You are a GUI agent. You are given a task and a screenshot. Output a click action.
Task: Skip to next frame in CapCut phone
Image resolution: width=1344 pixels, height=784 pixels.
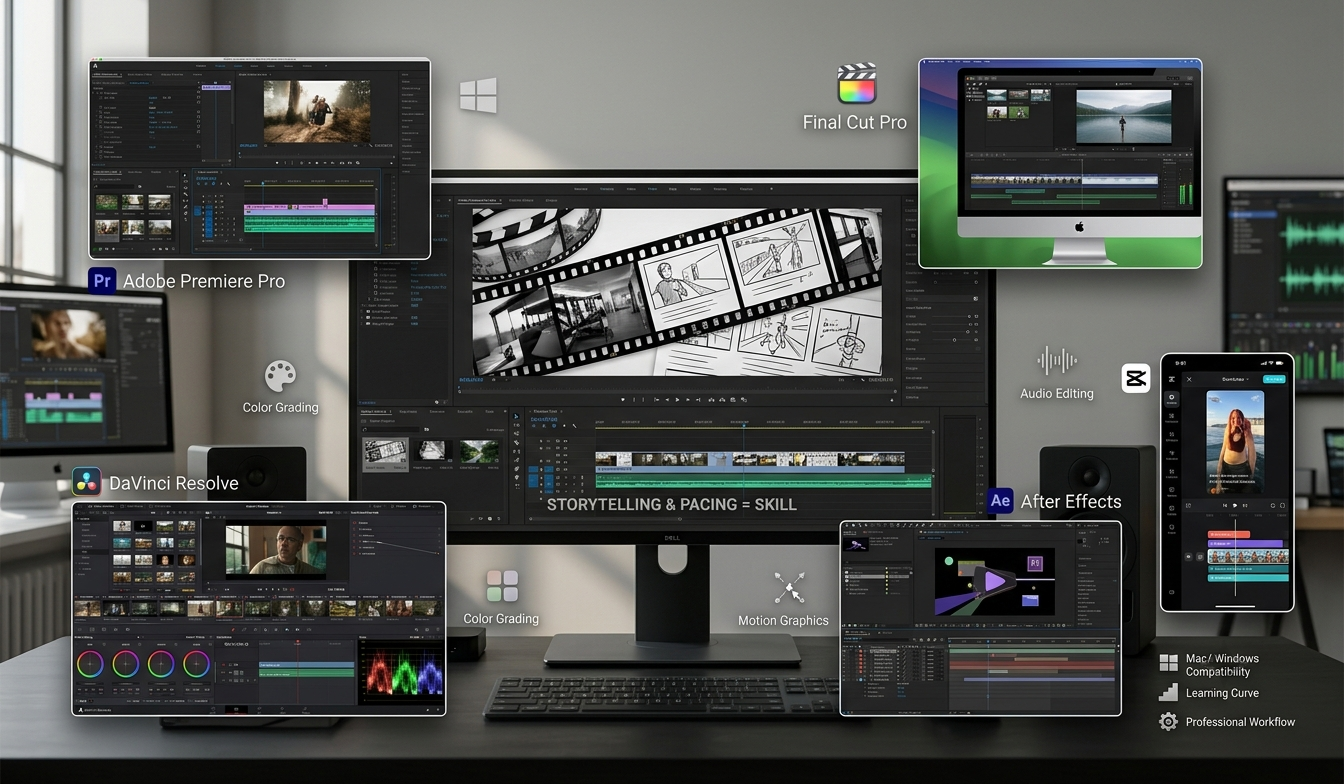[x=1245, y=505]
